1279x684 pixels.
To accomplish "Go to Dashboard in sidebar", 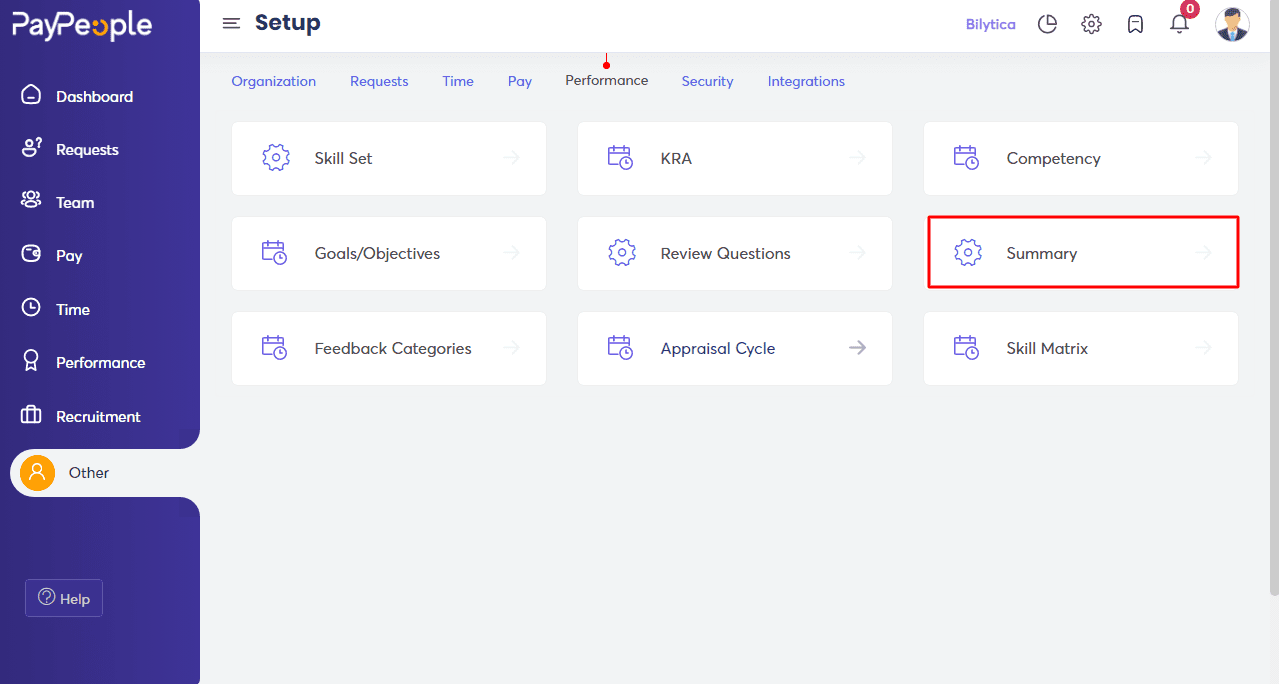I will (x=95, y=96).
